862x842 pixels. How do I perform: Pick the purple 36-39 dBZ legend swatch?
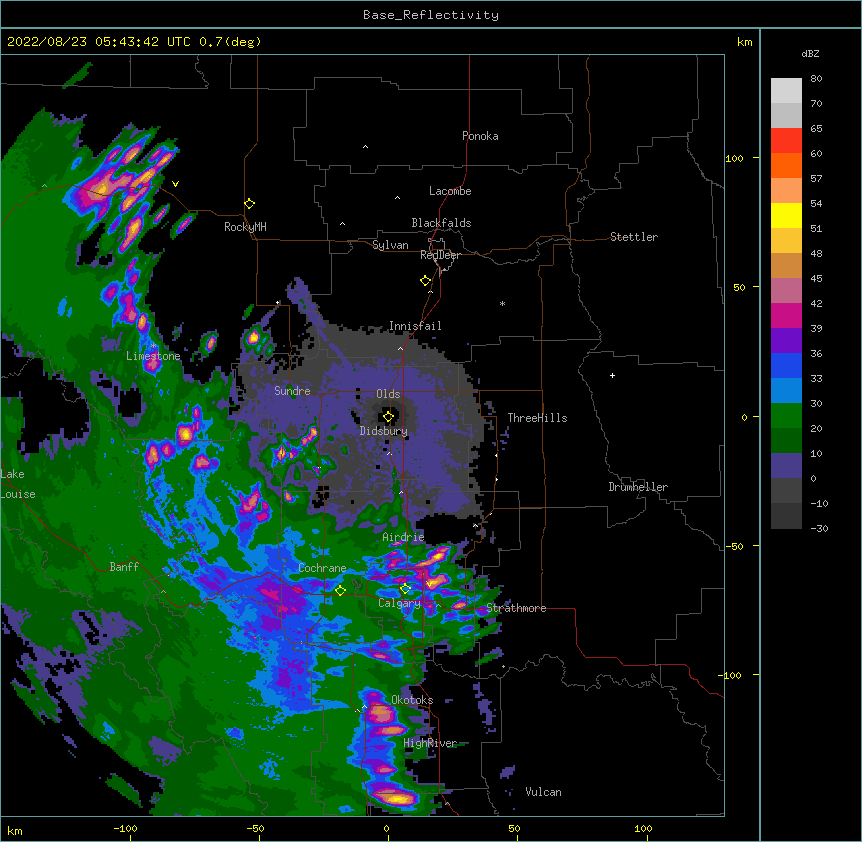click(x=786, y=341)
